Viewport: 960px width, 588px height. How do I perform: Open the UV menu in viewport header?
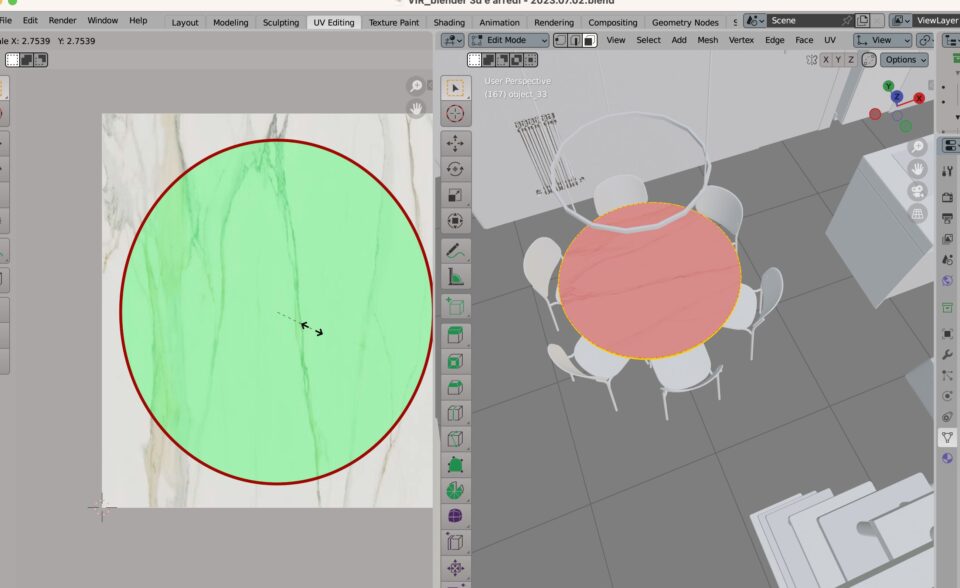[829, 40]
